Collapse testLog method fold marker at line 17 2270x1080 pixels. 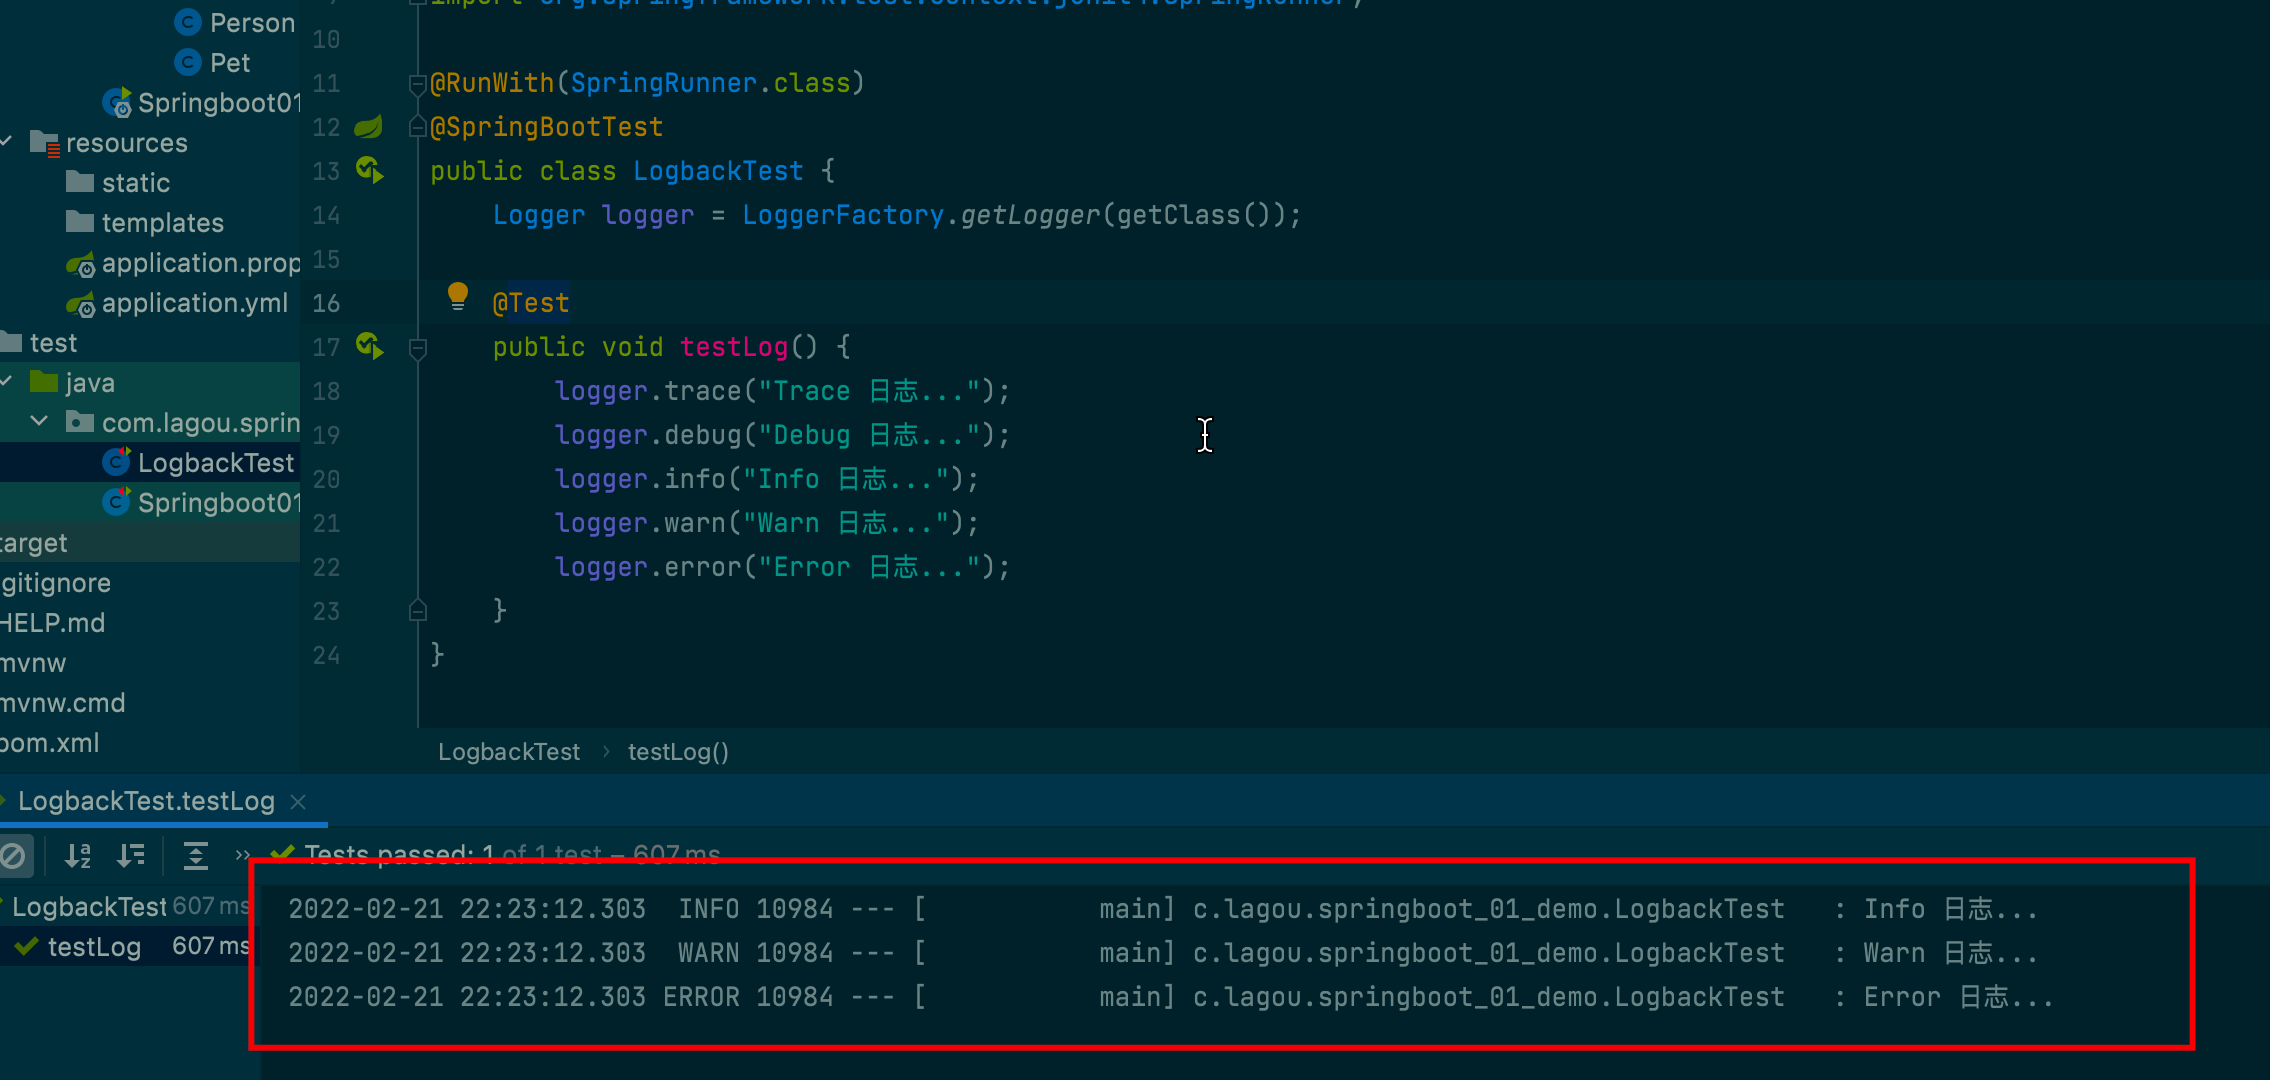[418, 348]
